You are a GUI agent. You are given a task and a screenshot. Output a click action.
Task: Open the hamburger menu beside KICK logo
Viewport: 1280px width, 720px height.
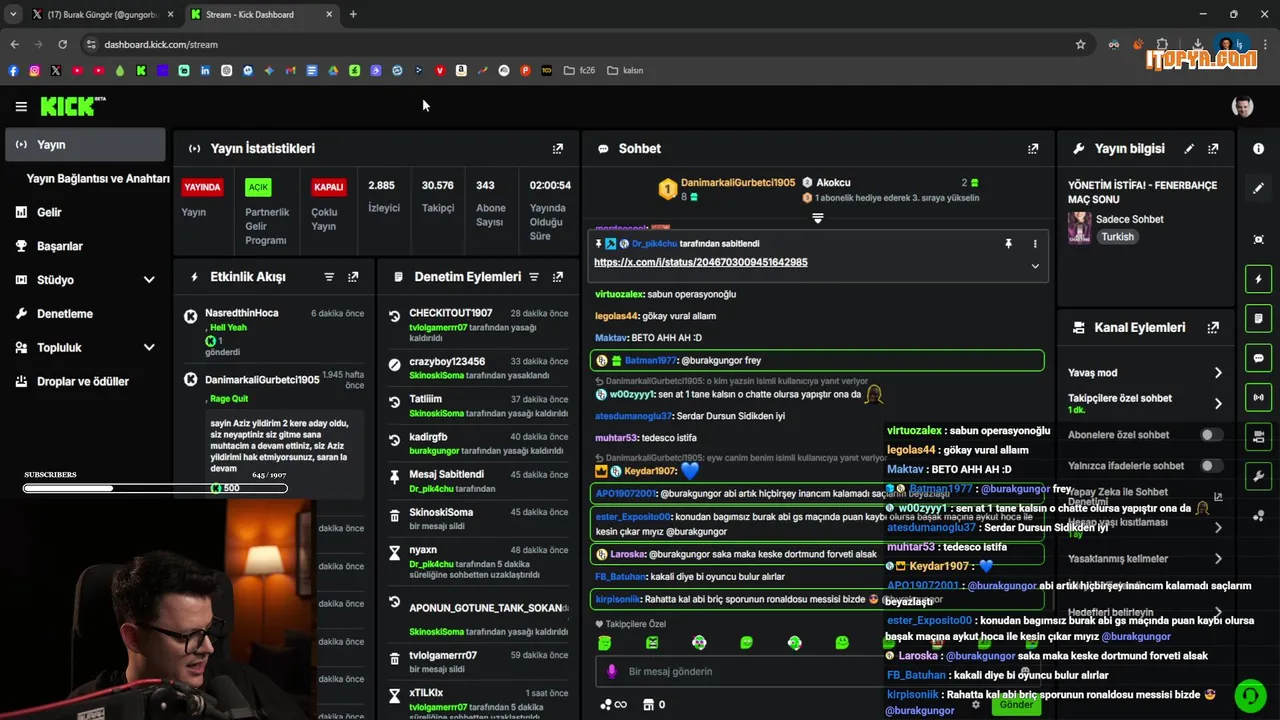21,106
